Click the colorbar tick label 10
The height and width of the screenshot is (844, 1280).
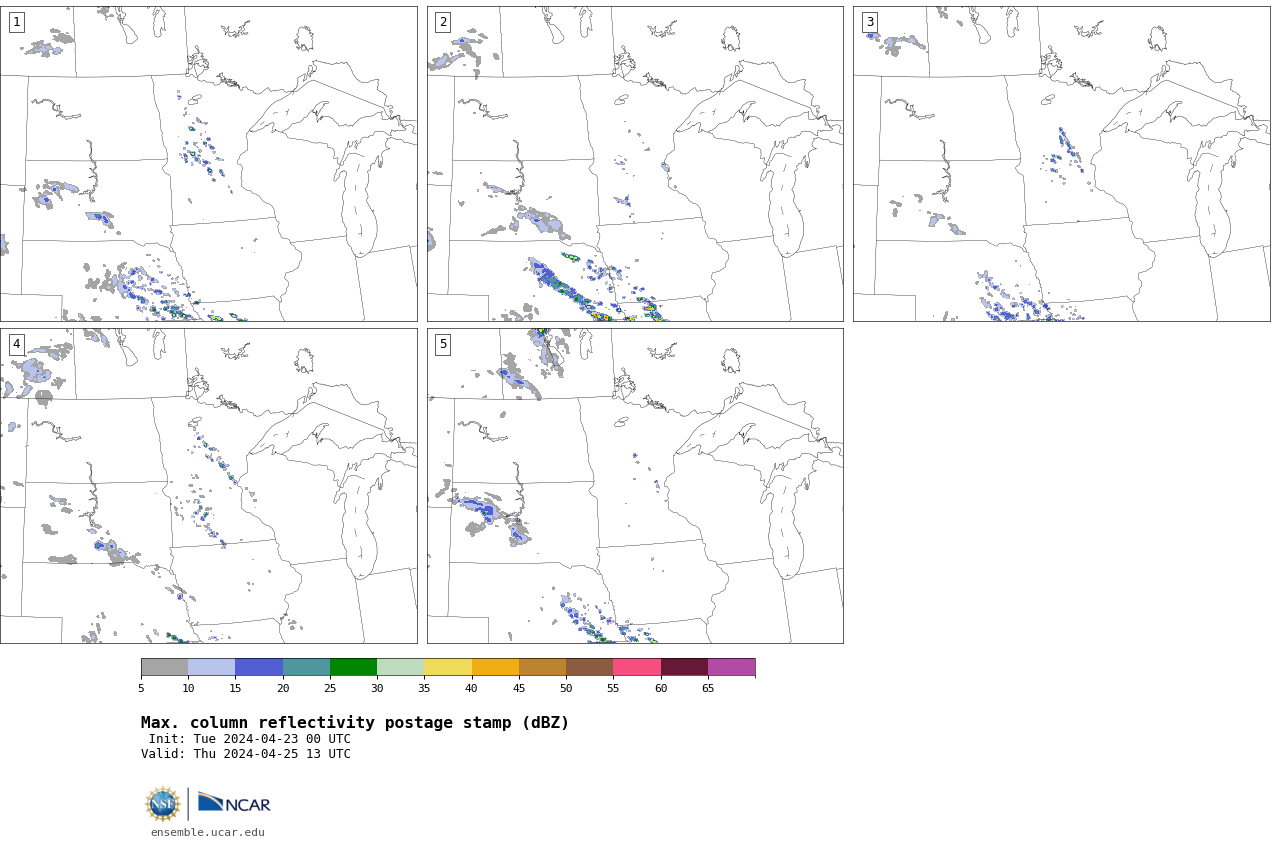click(188, 688)
